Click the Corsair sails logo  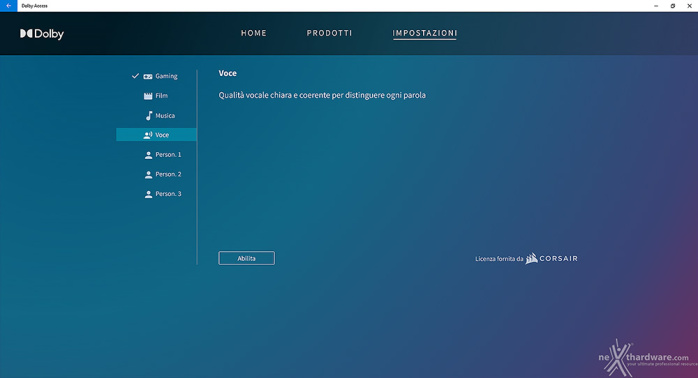[x=531, y=258]
